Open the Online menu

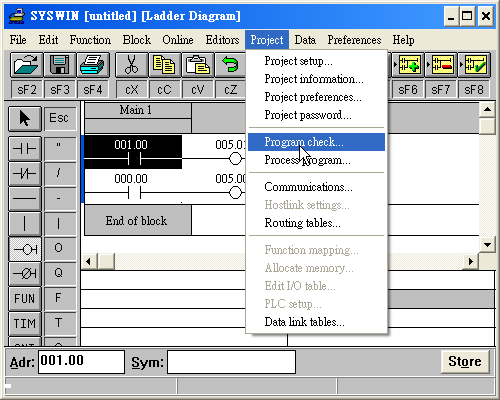click(178, 40)
